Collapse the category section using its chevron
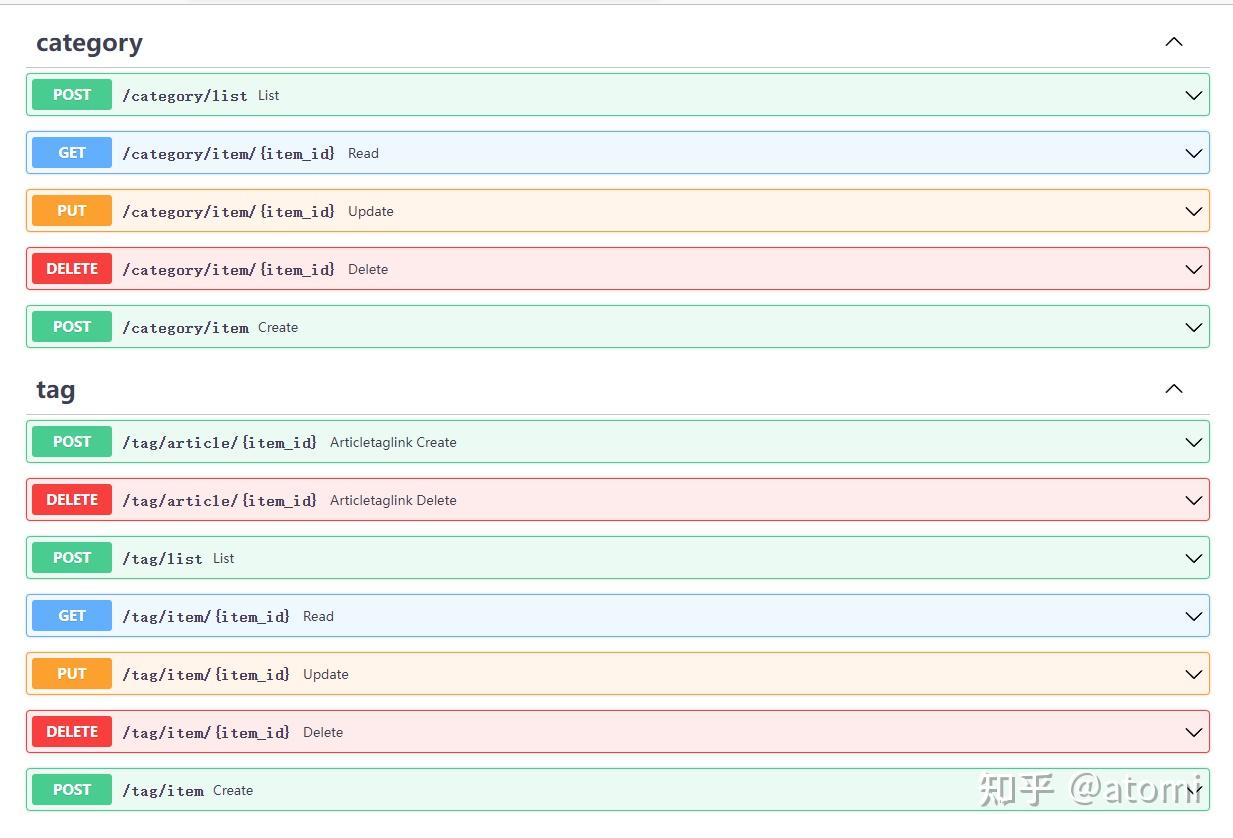Screen dimensions: 1233x838 pyautogui.click(x=1173, y=42)
